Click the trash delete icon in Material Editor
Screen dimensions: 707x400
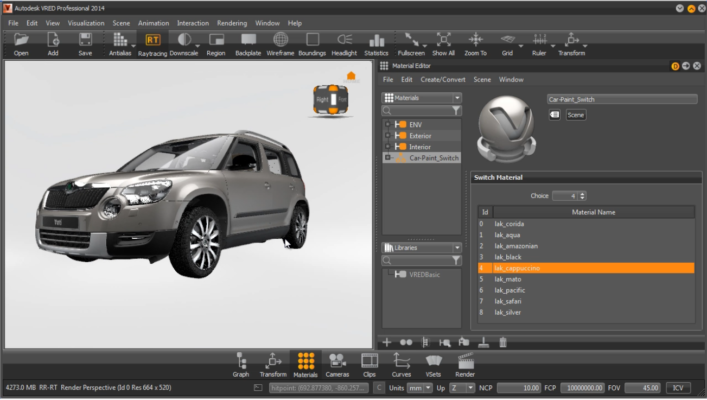pyautogui.click(x=503, y=342)
